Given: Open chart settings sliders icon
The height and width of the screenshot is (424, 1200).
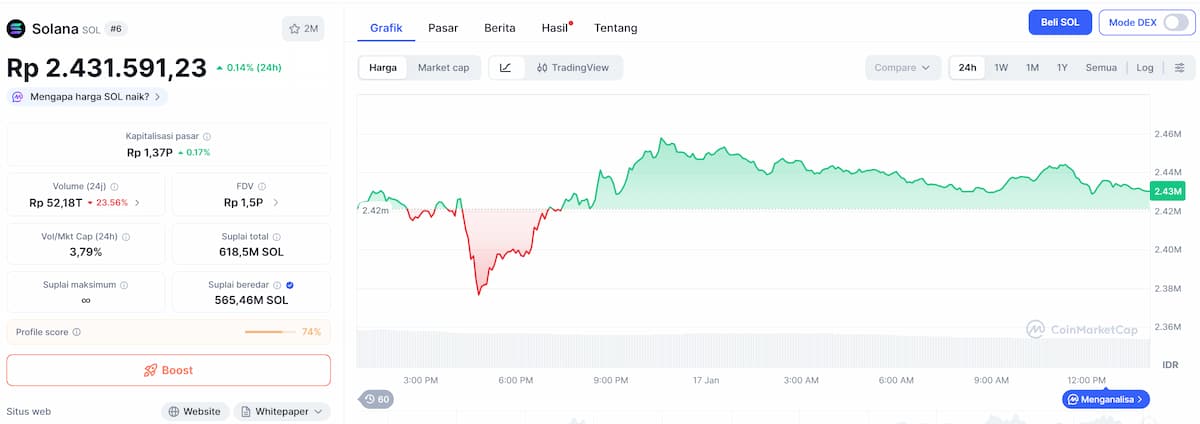Looking at the screenshot, I should point(1180,68).
